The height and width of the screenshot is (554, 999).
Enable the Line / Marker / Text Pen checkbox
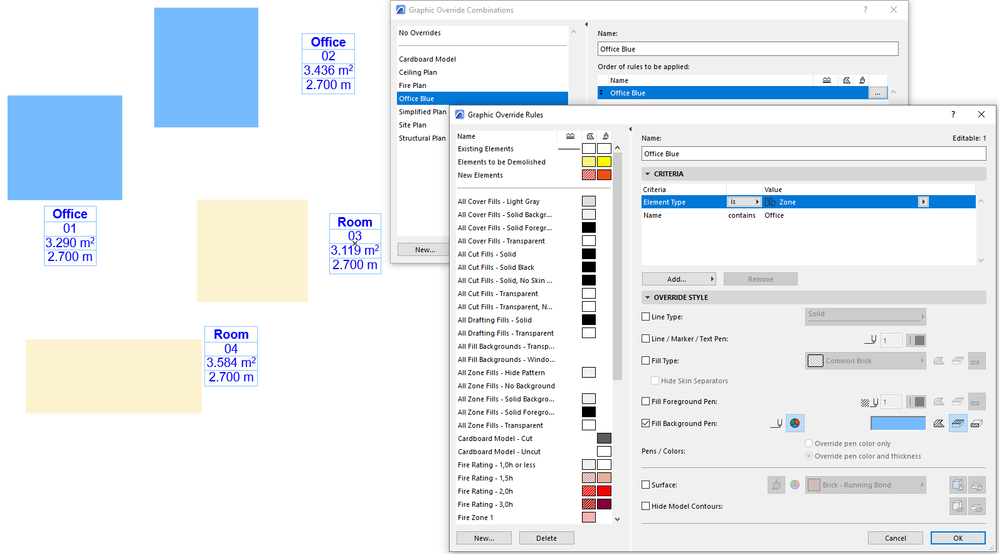click(645, 339)
